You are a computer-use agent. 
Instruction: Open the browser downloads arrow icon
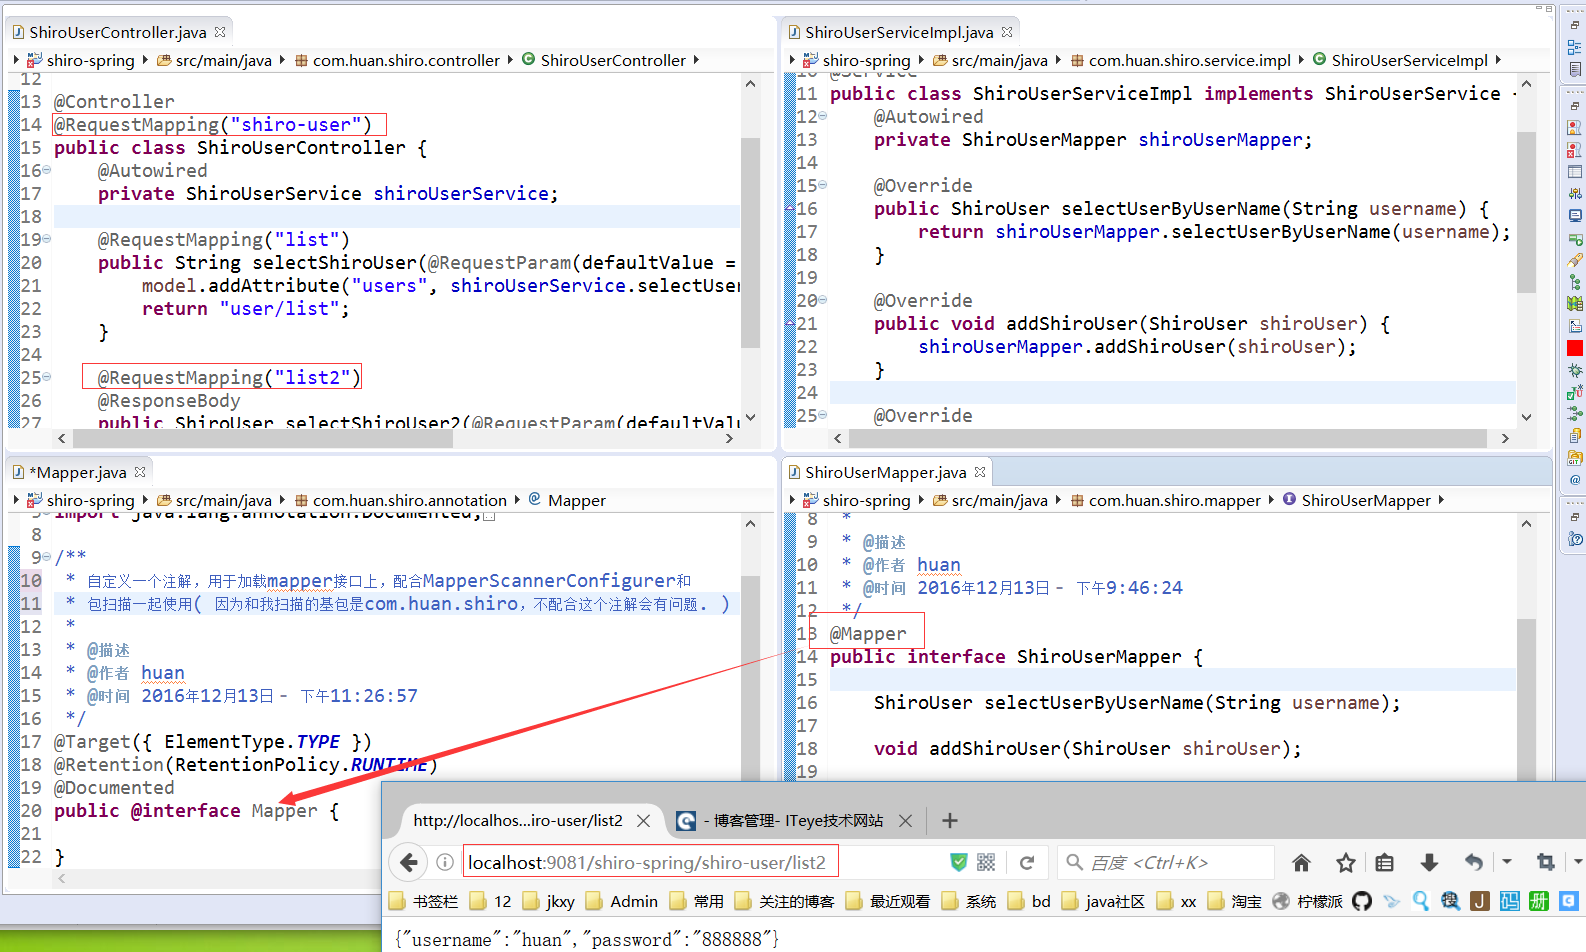pyautogui.click(x=1429, y=862)
